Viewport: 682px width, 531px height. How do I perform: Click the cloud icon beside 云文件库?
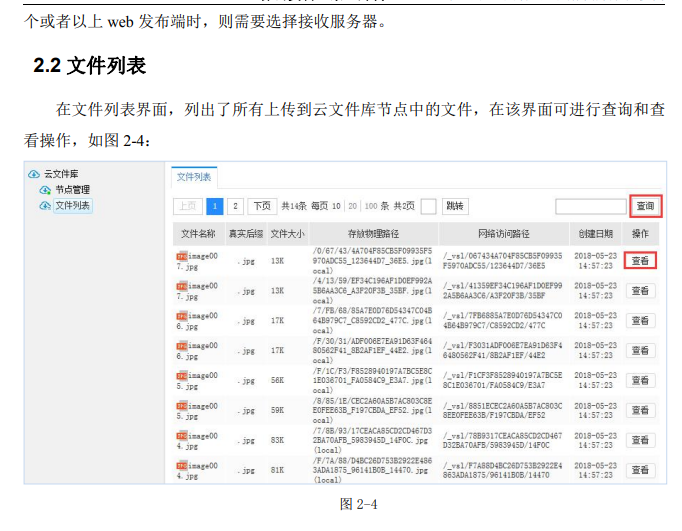click(x=34, y=174)
